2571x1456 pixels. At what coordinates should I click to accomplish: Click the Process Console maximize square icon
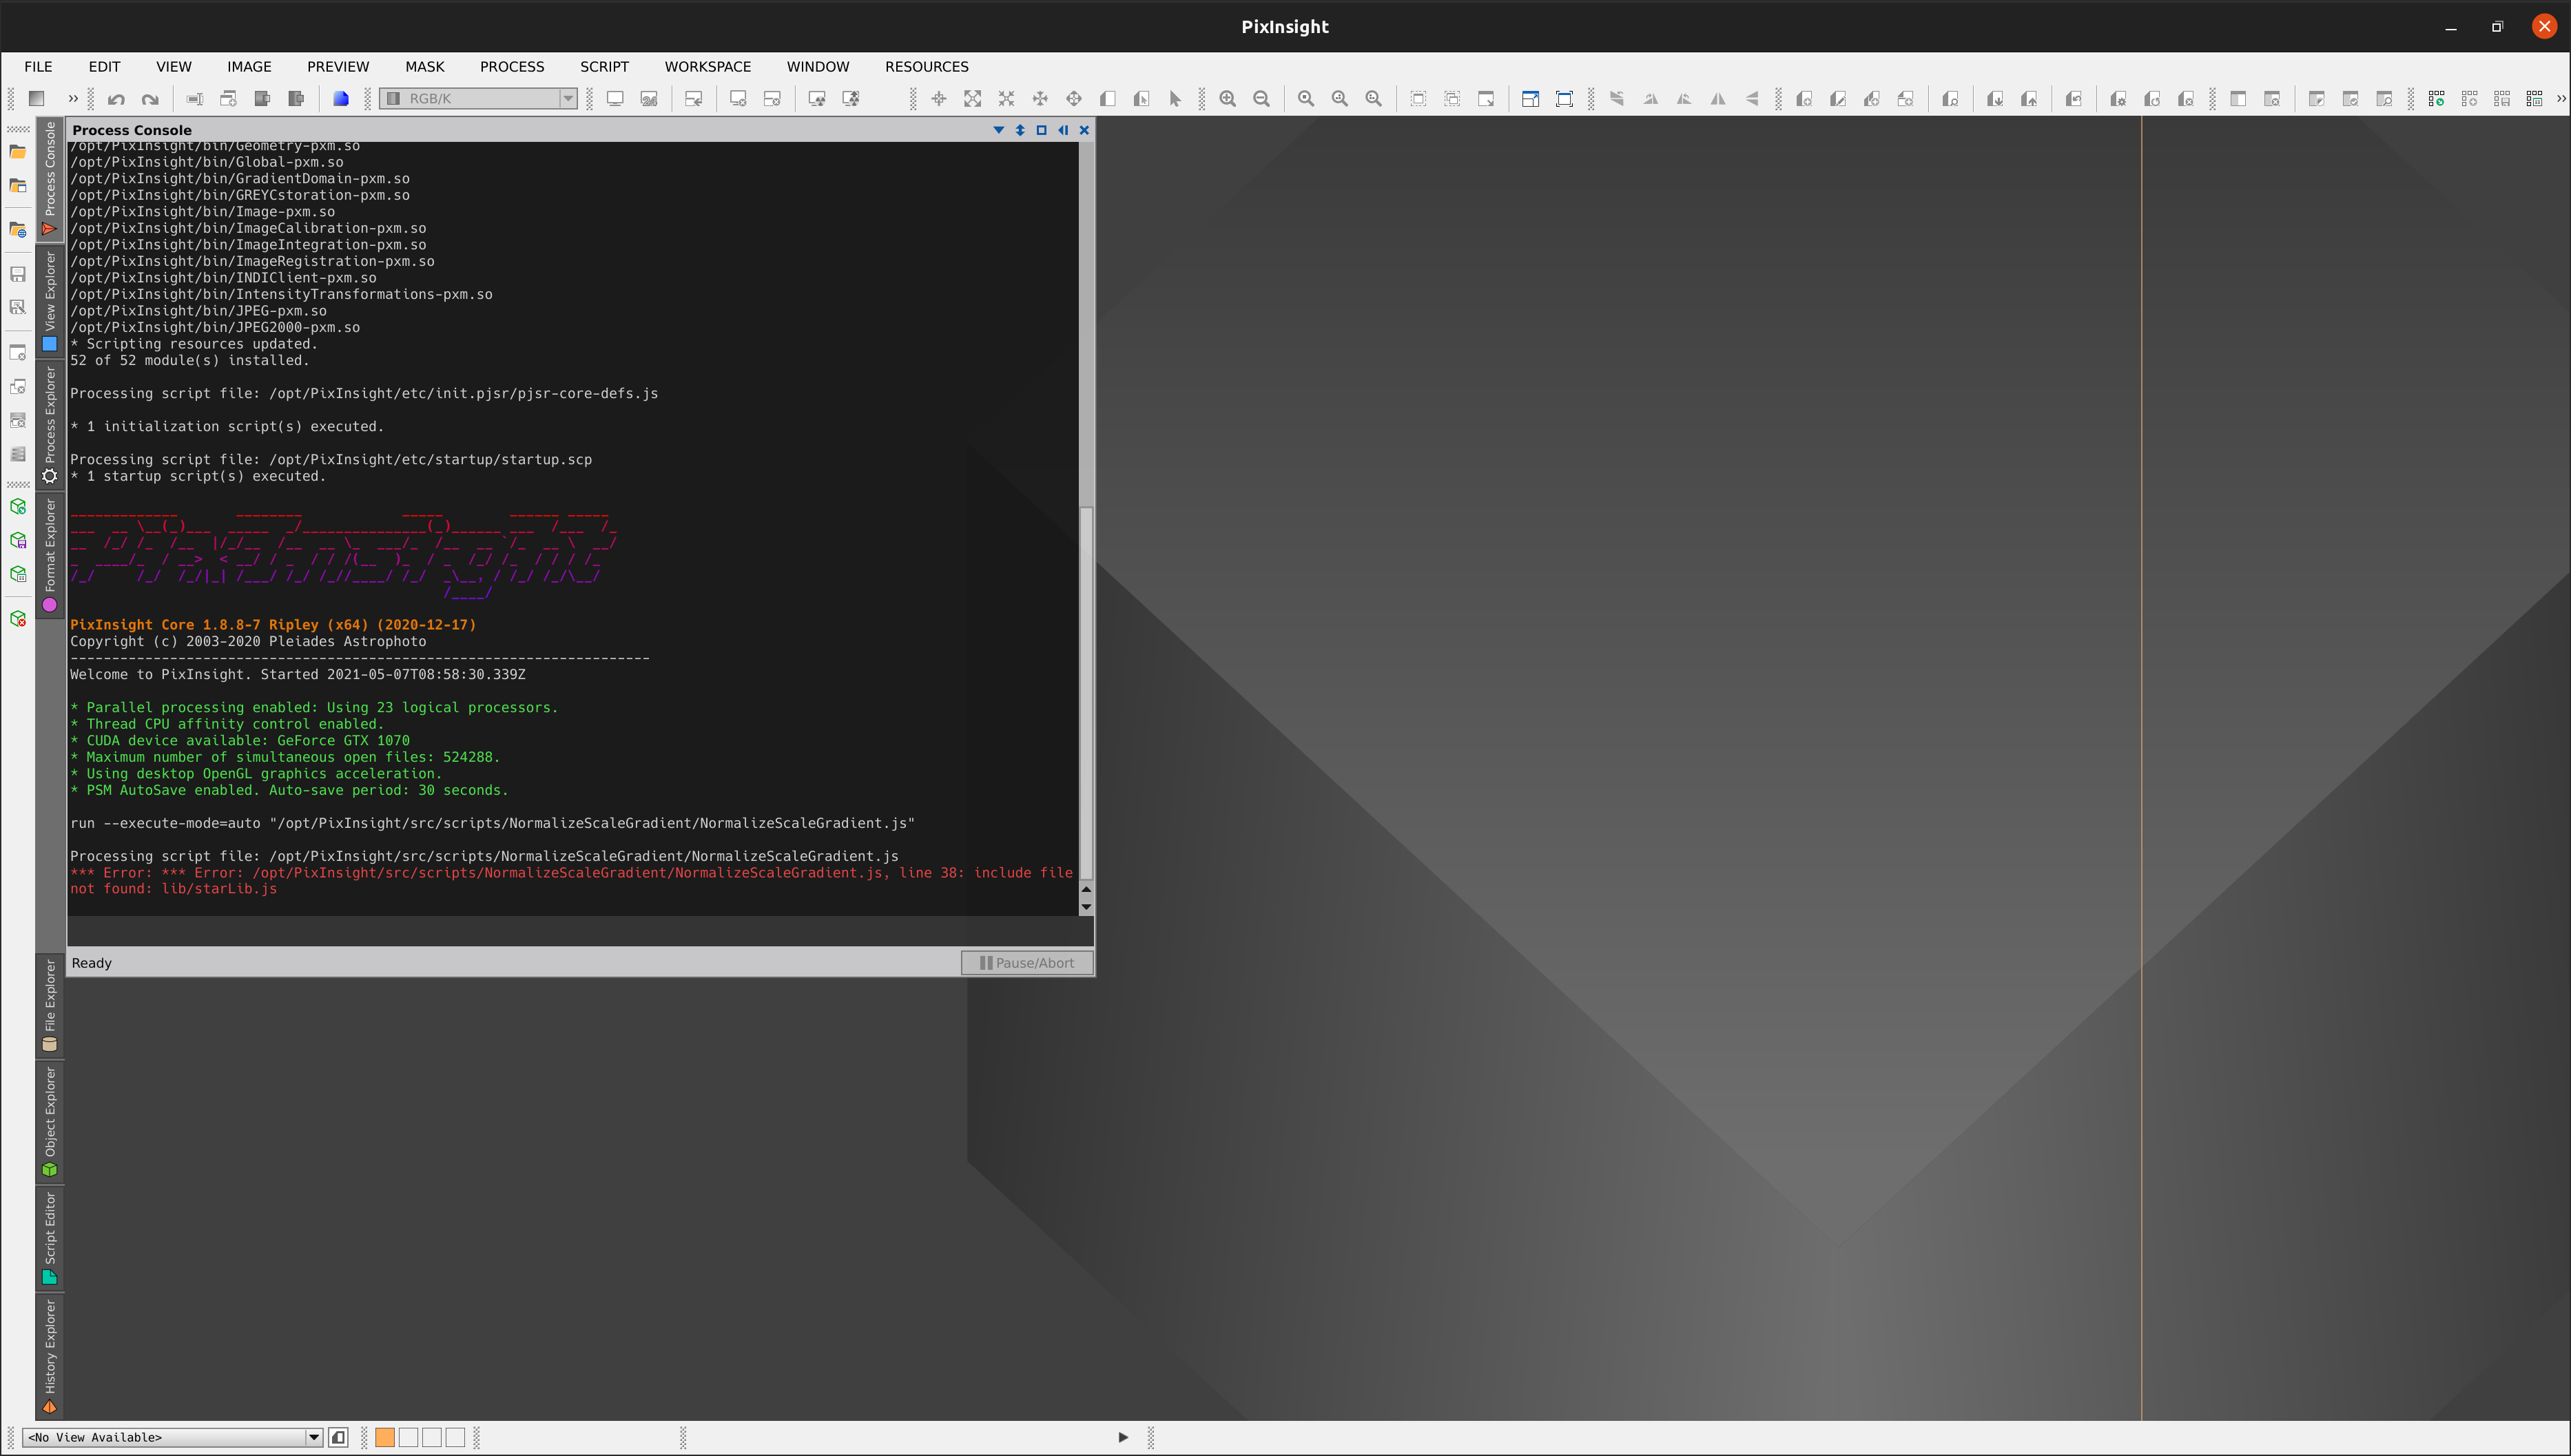tap(1041, 130)
